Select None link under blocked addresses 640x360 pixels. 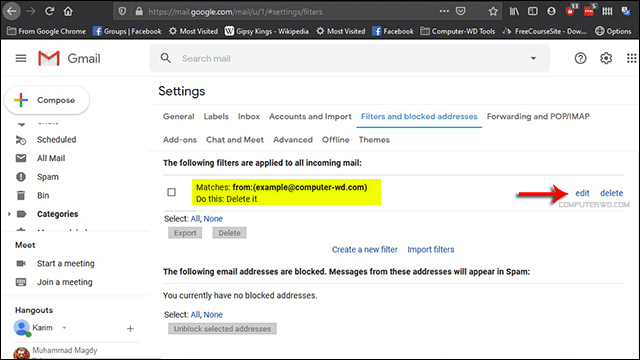[x=213, y=315]
